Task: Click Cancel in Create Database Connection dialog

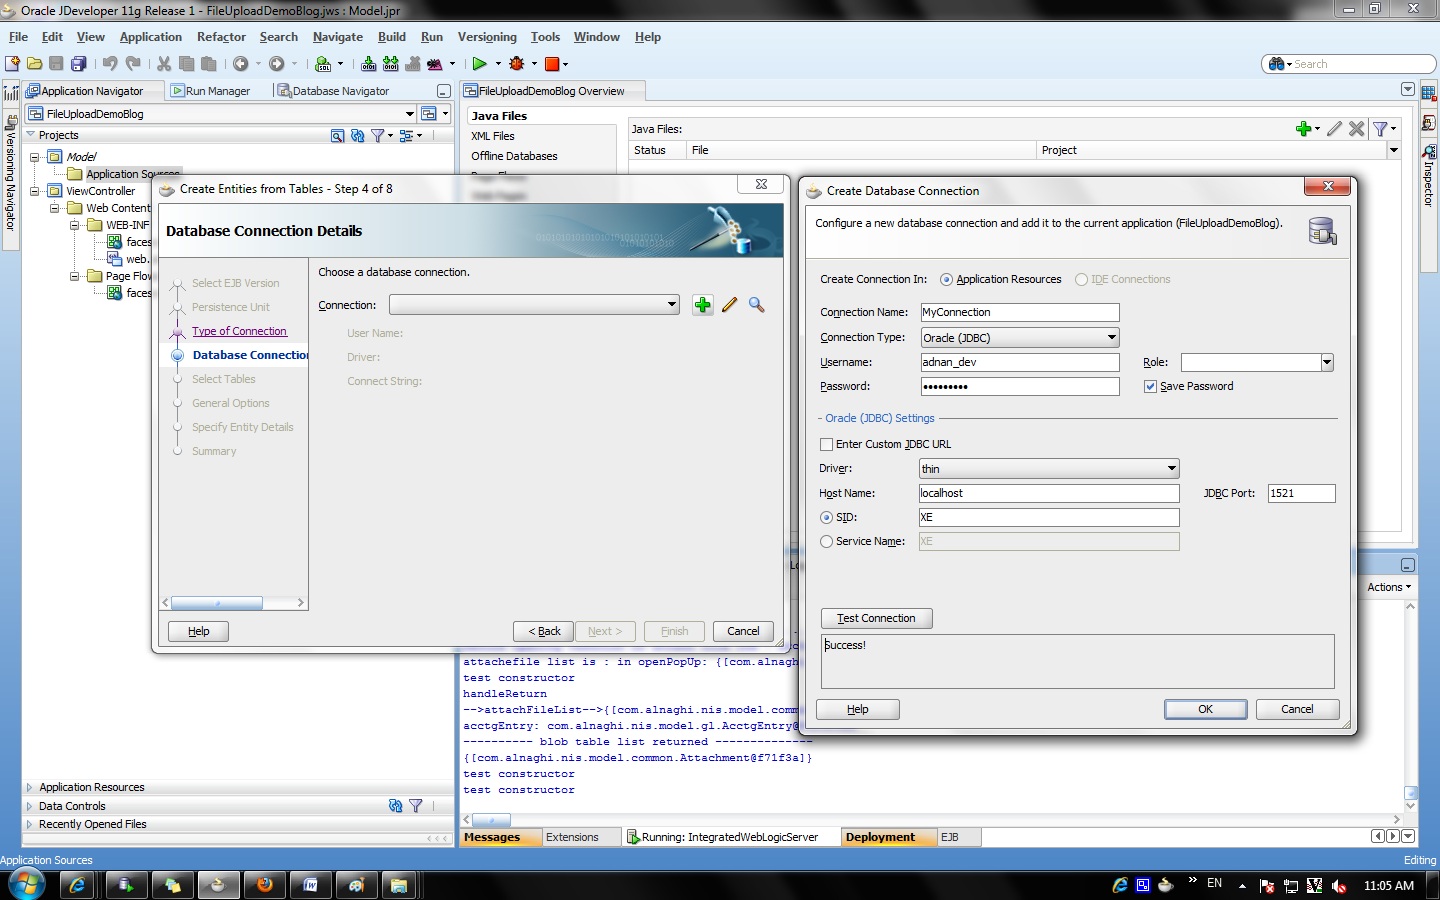Action: click(x=1297, y=709)
